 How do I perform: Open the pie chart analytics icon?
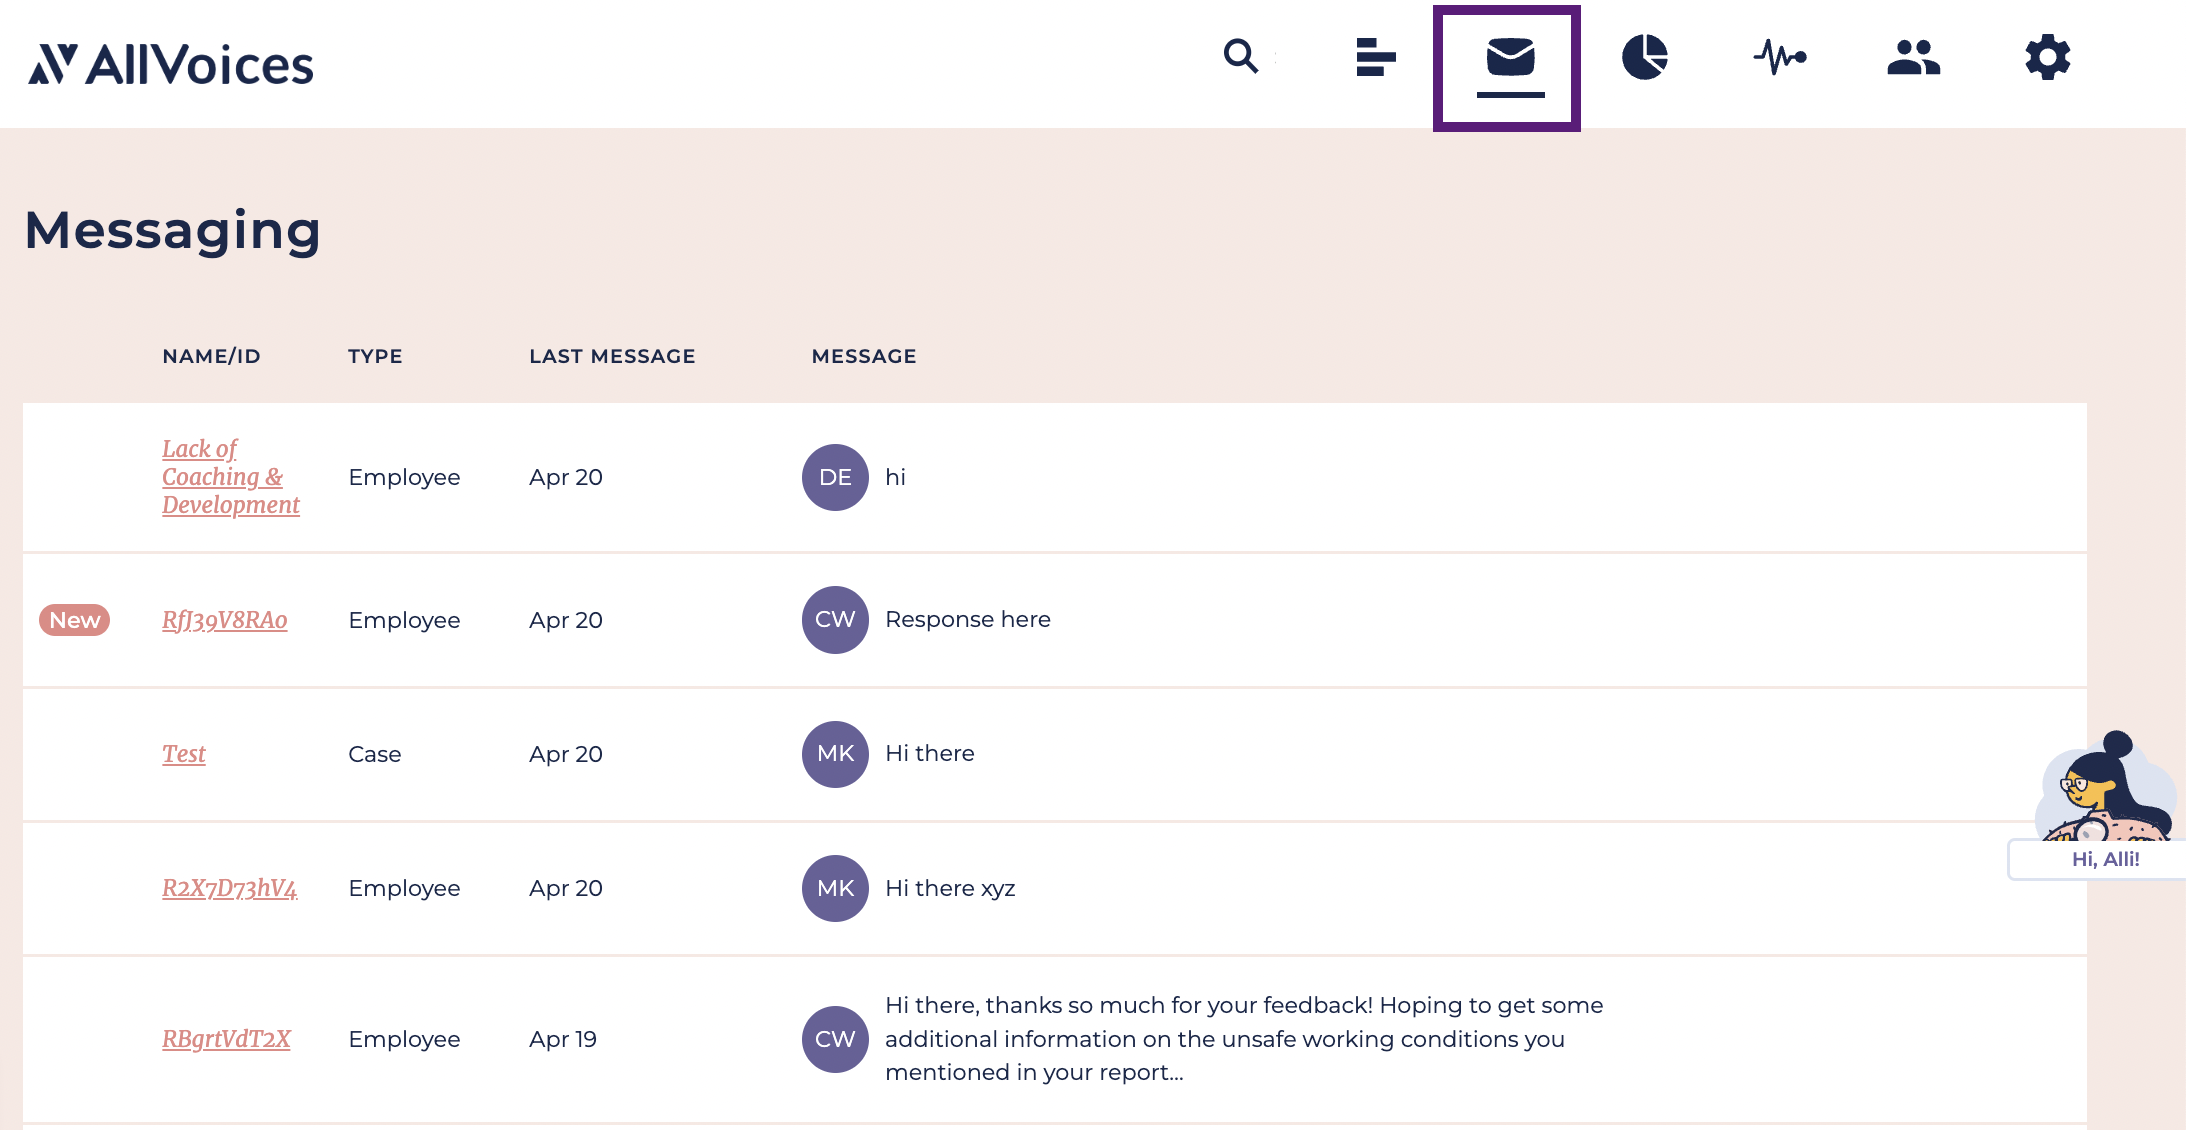[x=1645, y=57]
